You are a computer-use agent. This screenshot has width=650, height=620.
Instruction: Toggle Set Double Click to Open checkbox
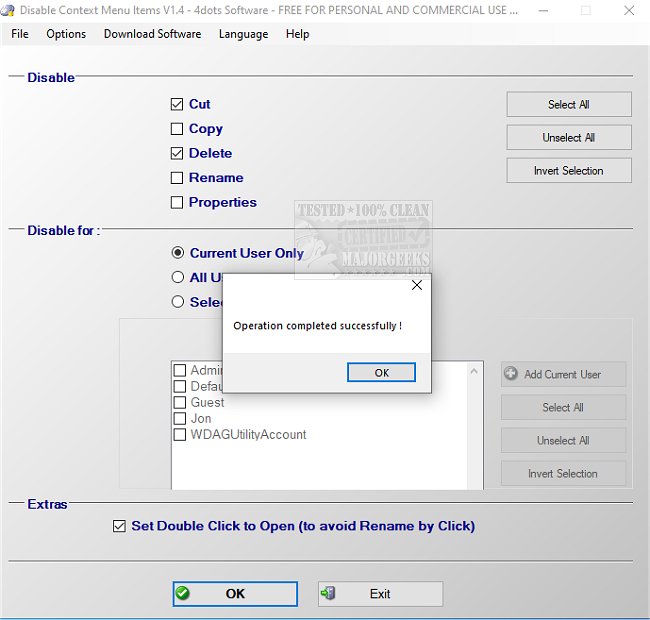point(119,526)
